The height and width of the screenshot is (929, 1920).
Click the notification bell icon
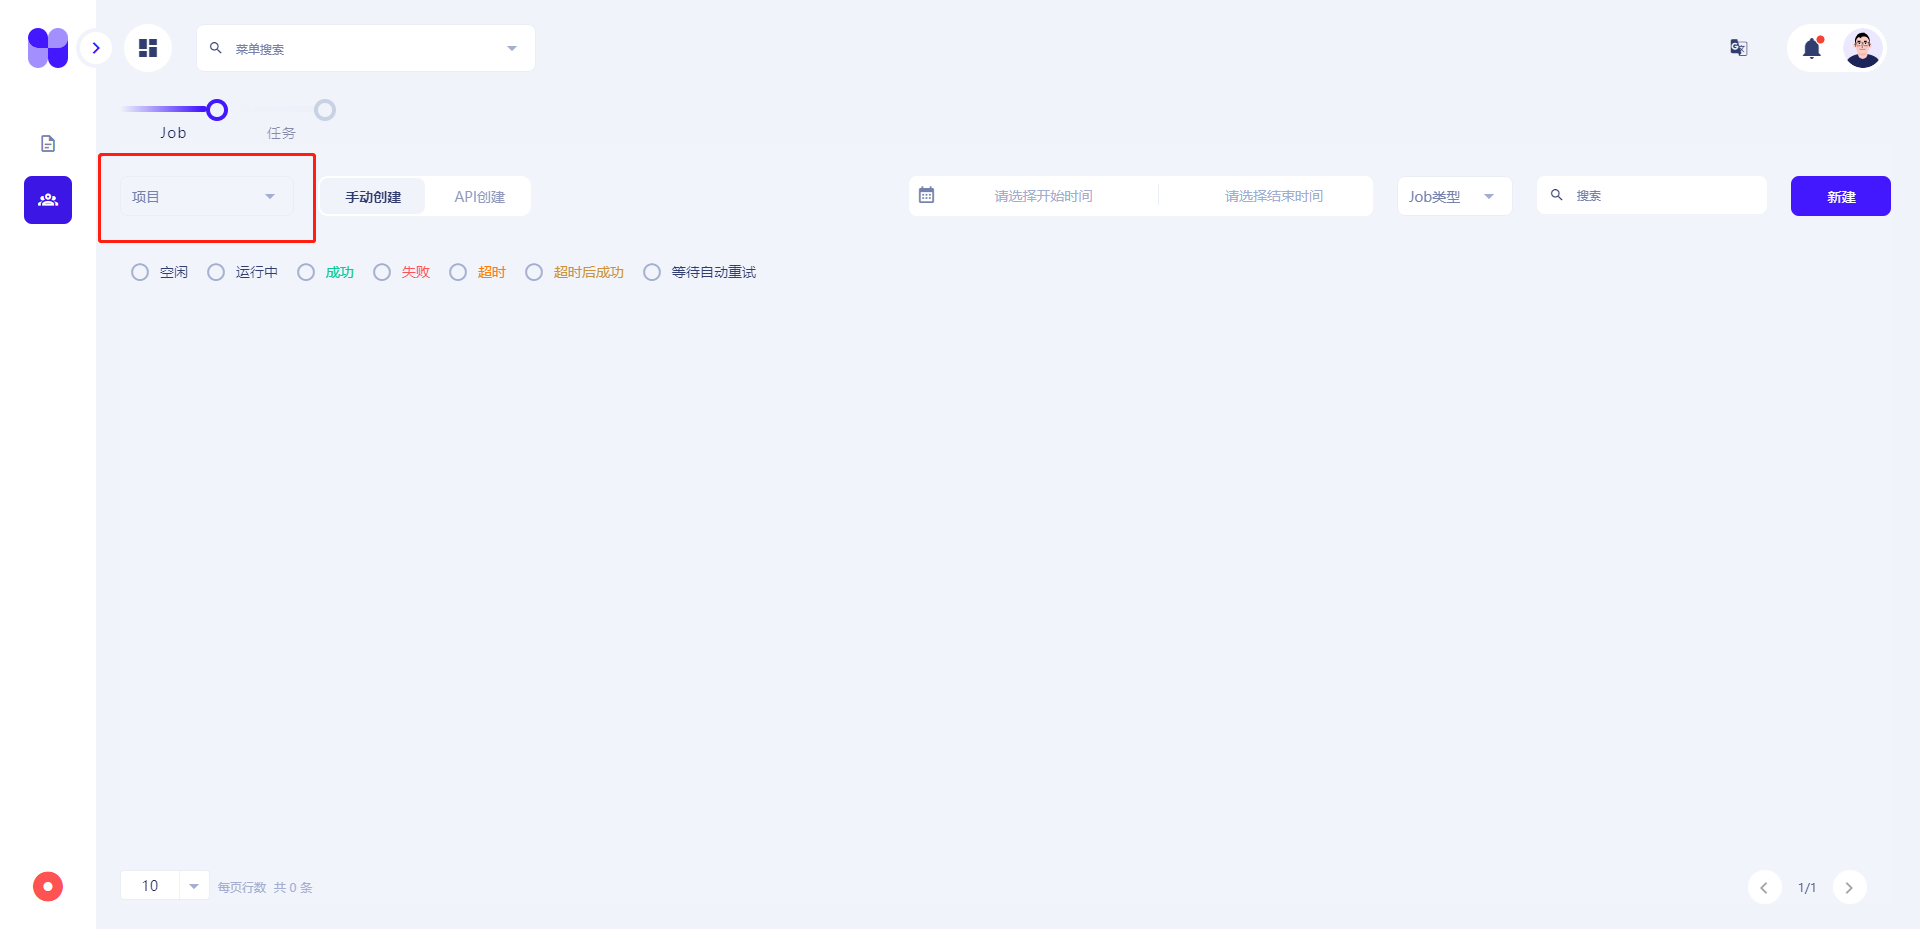[x=1811, y=47]
